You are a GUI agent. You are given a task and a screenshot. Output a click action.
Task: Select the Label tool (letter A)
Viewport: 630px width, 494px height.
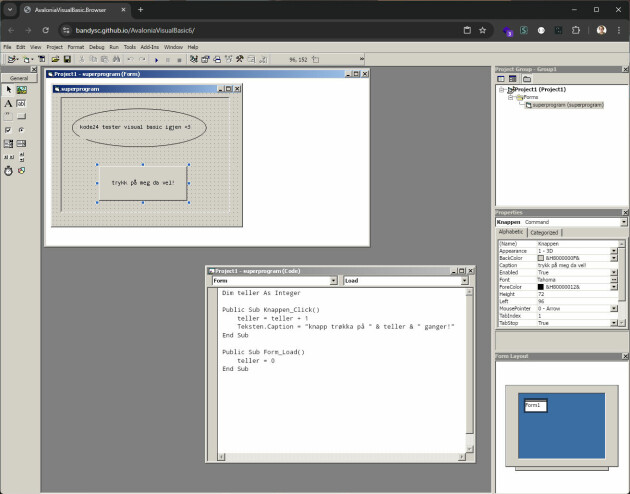click(8, 104)
